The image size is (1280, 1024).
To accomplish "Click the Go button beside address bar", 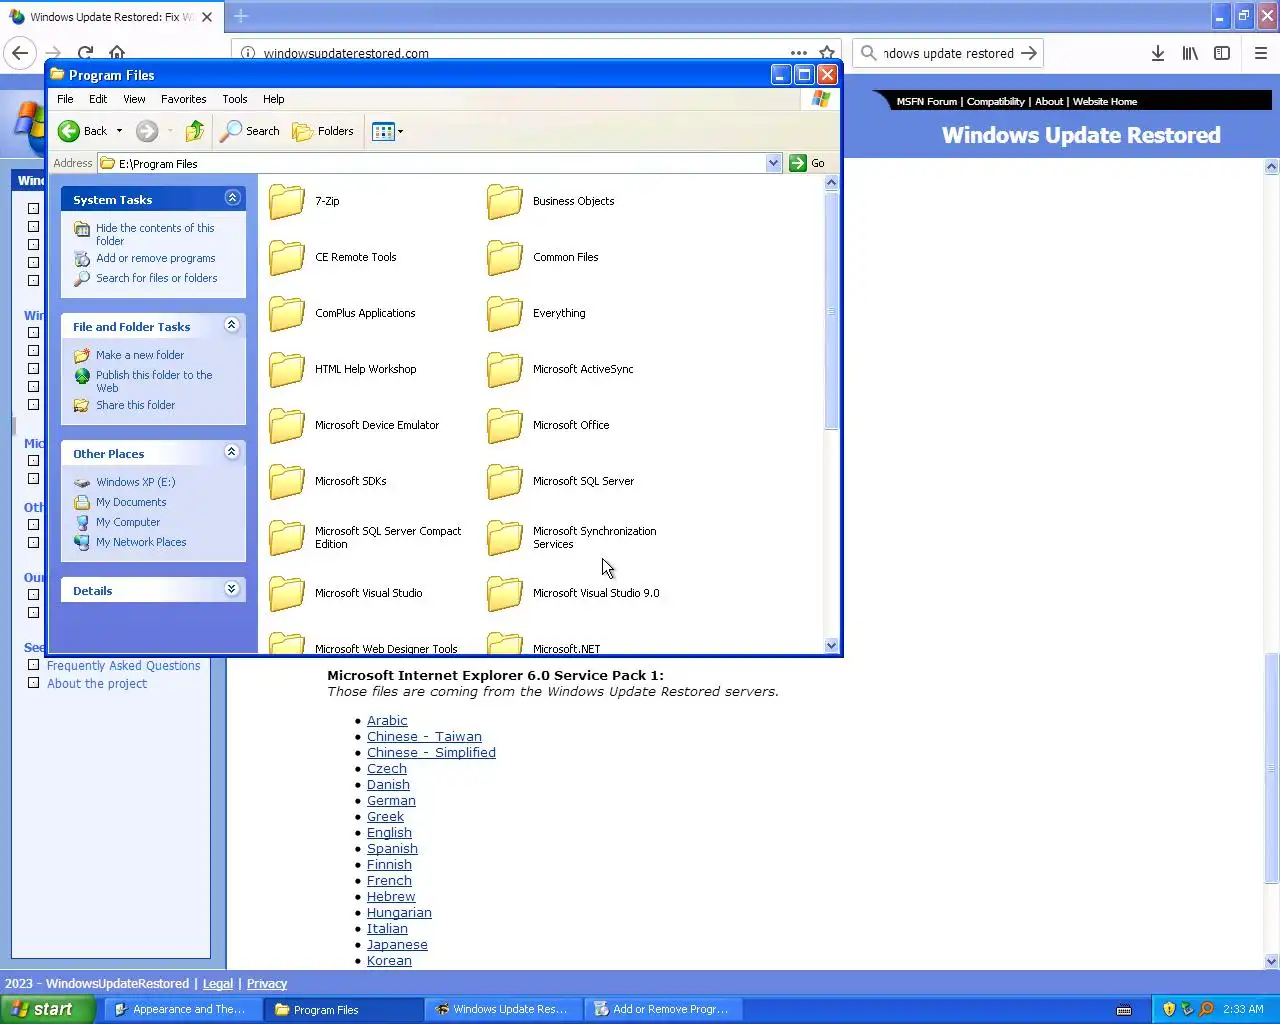I will coord(808,163).
